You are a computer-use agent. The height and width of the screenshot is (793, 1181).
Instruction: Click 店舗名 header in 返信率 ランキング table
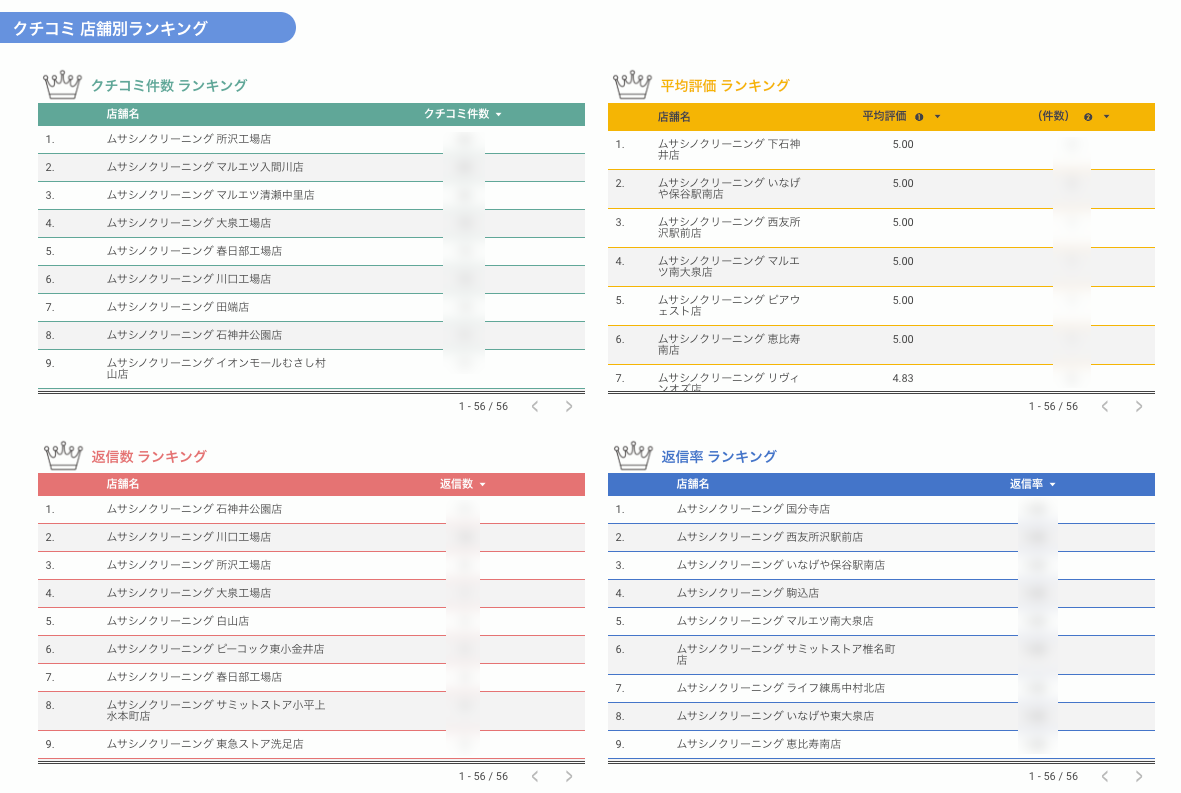click(x=693, y=484)
